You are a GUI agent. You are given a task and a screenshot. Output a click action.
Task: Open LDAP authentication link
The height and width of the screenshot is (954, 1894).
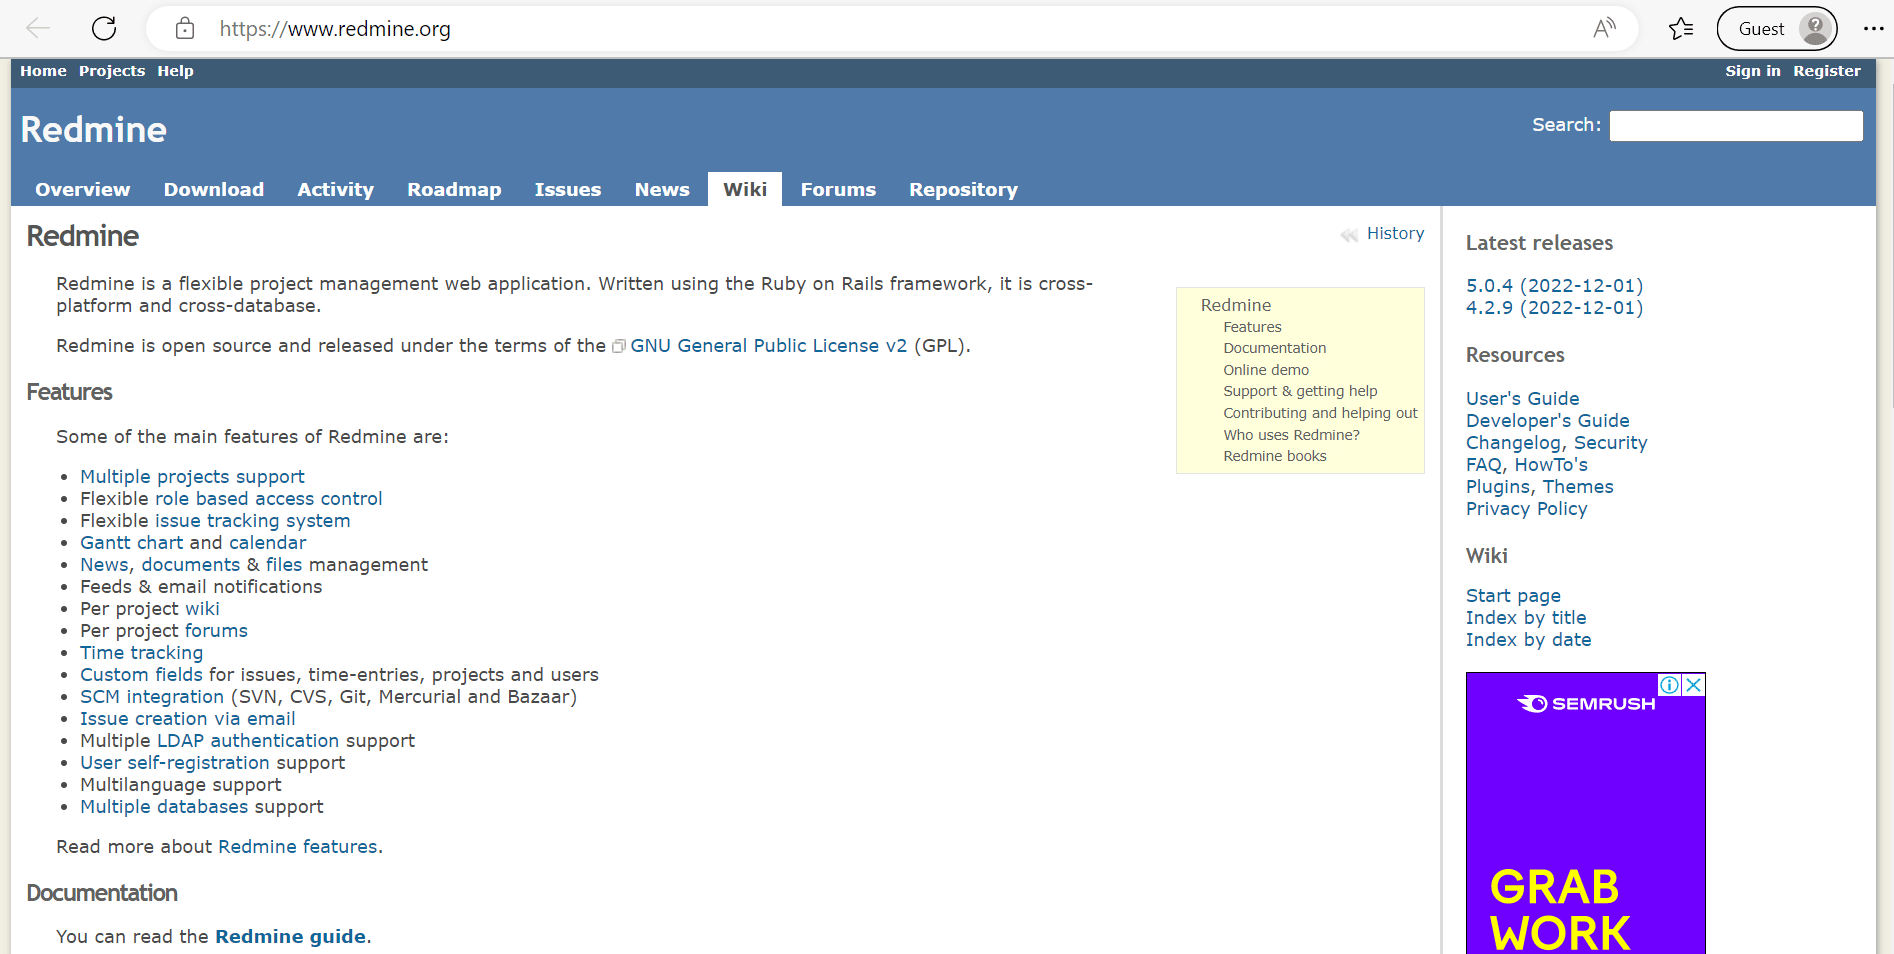point(248,741)
